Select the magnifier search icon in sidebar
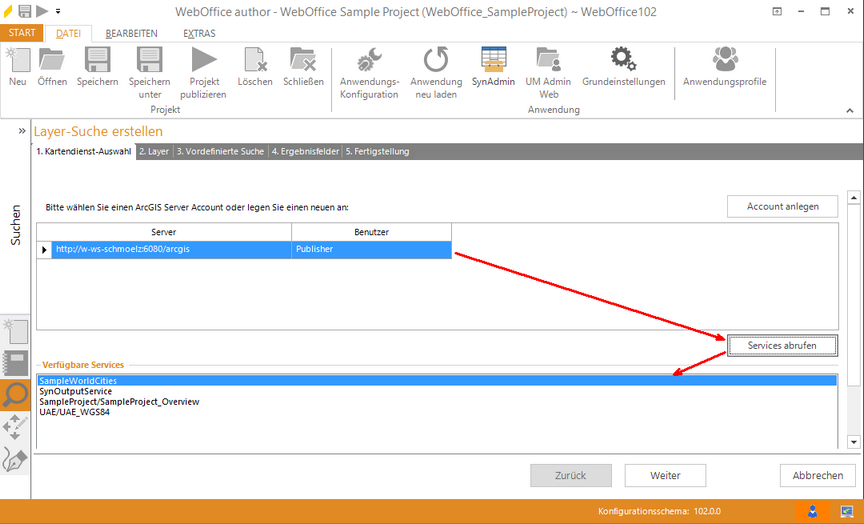The width and height of the screenshot is (864, 524). (x=15, y=397)
